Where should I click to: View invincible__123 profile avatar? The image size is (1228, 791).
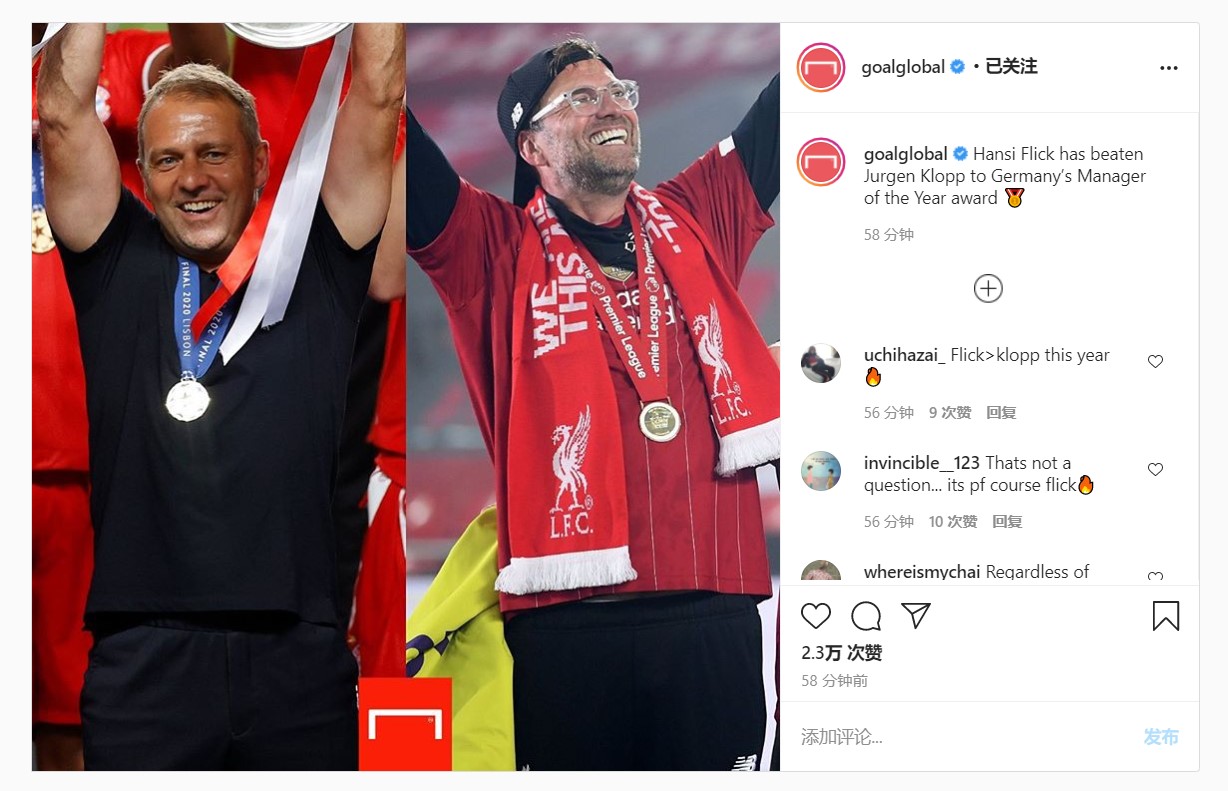tap(821, 471)
